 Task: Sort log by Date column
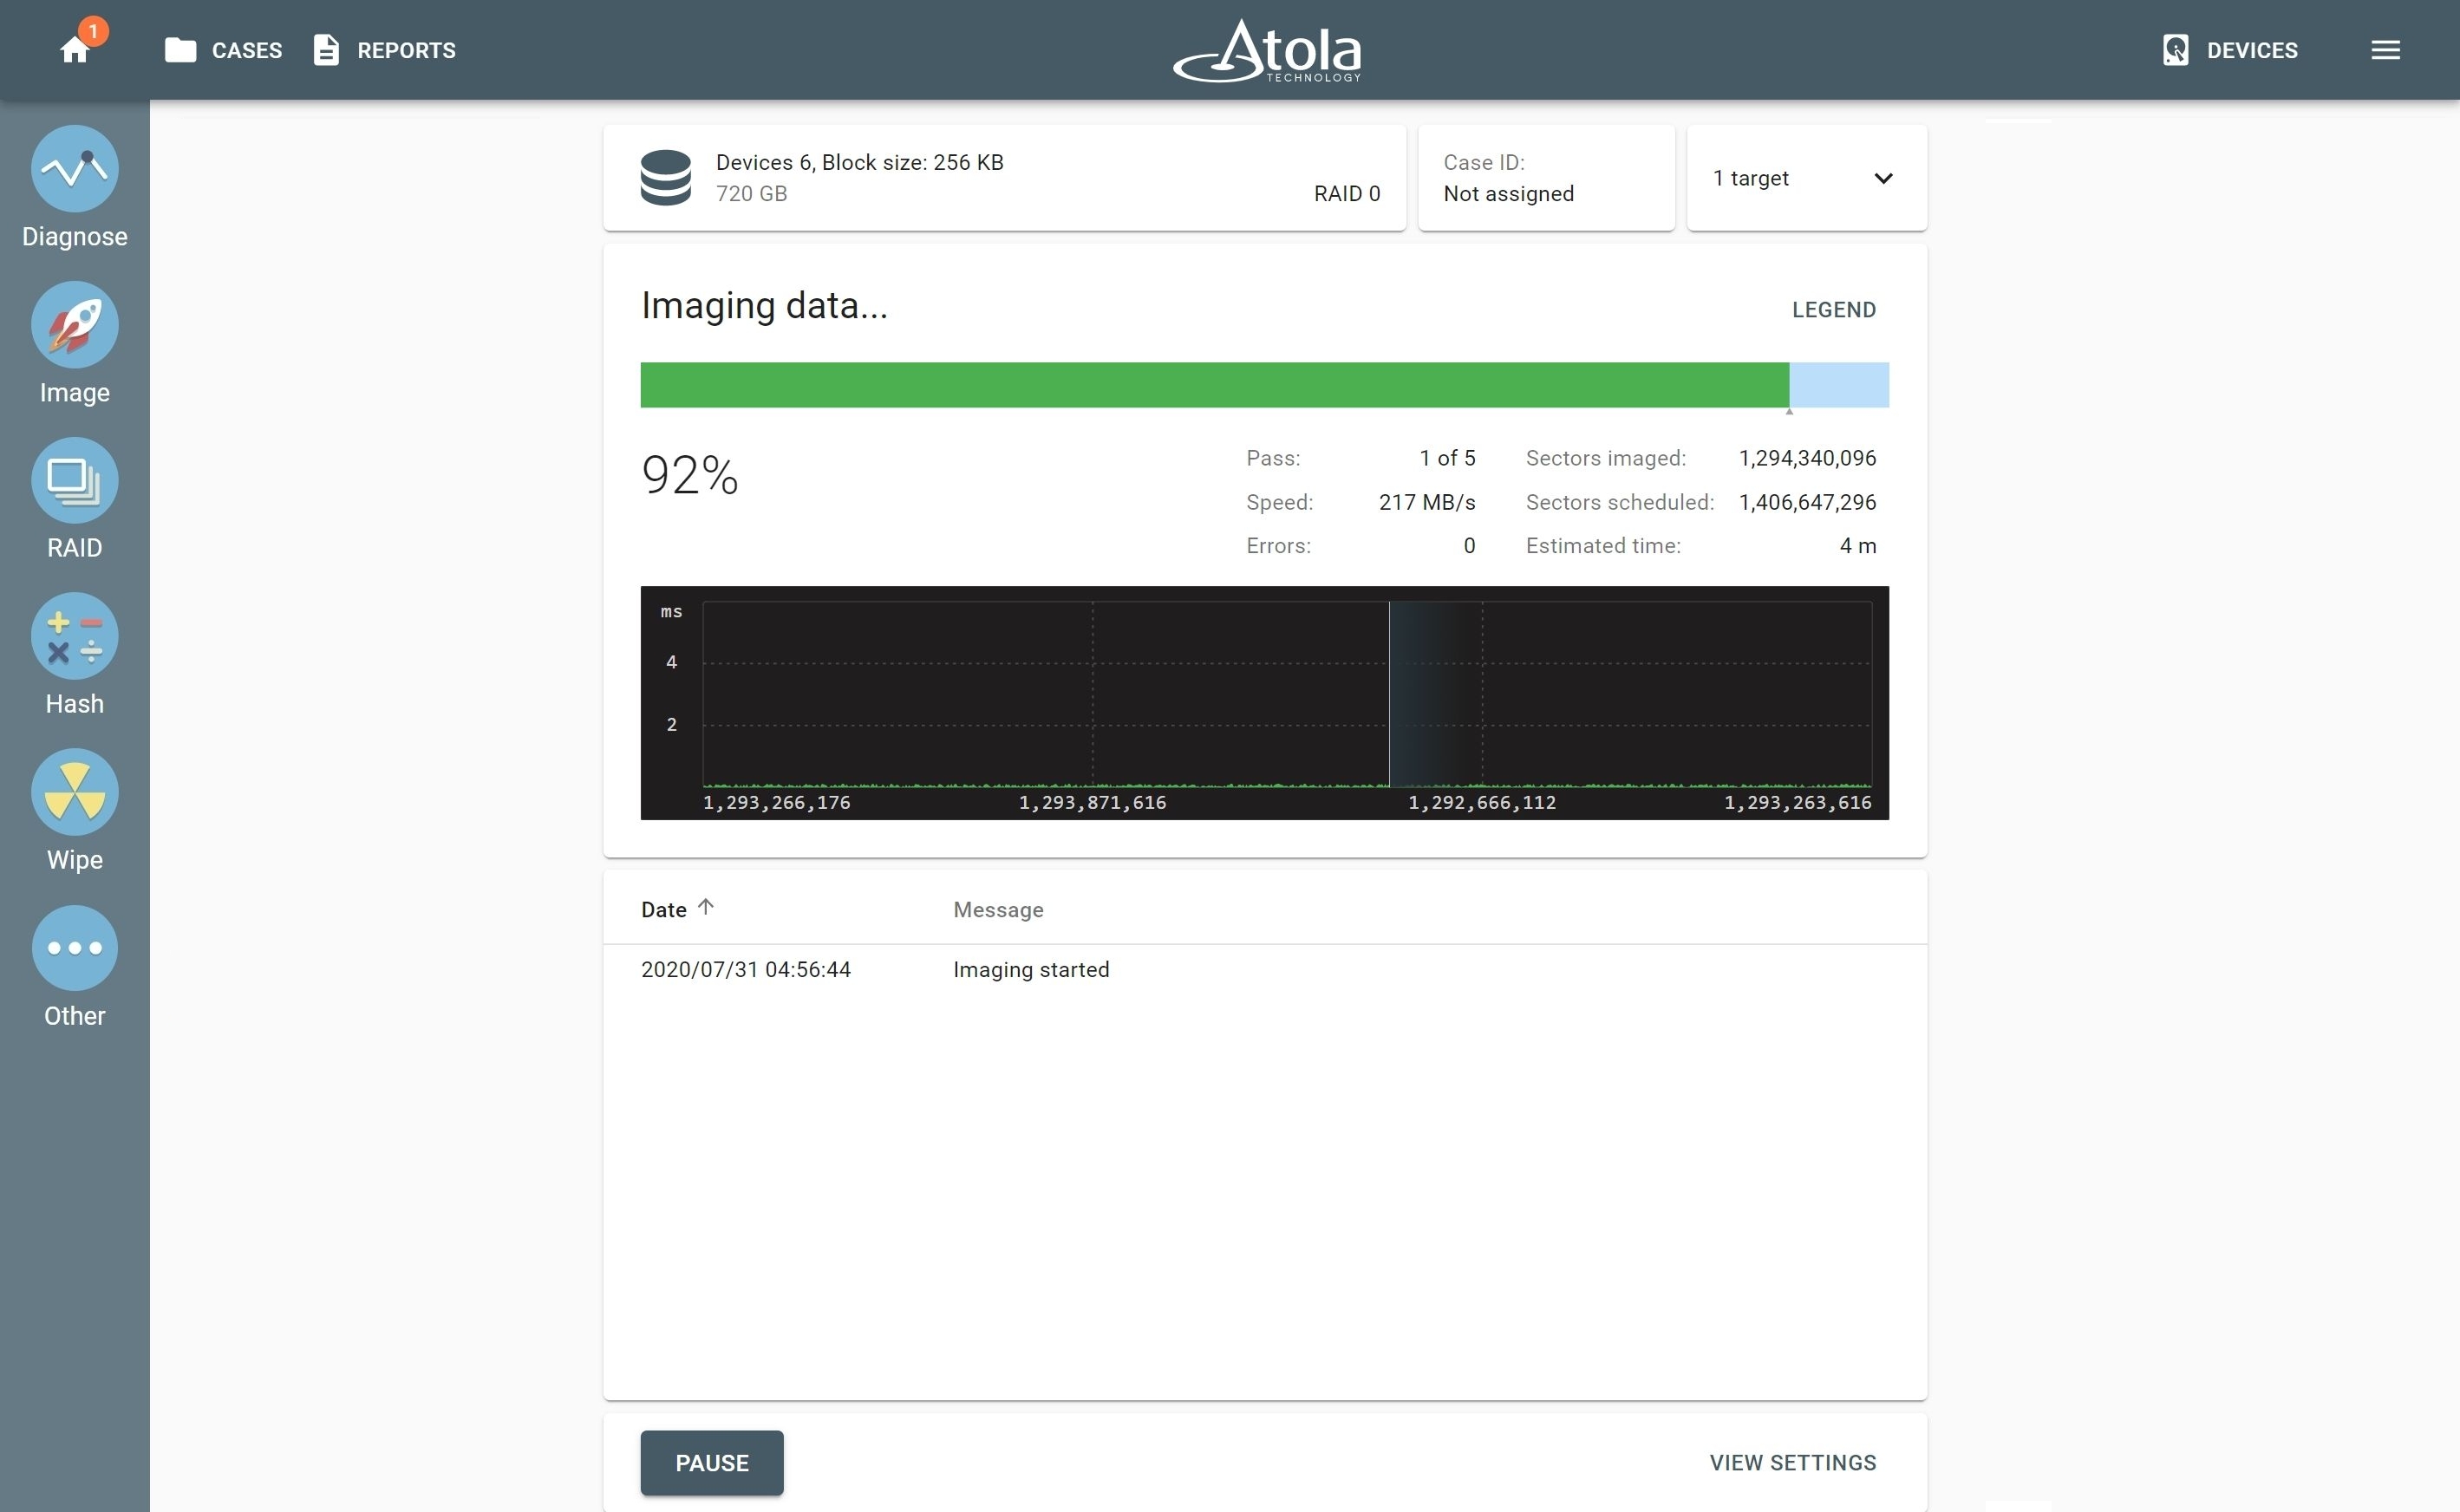click(x=664, y=910)
